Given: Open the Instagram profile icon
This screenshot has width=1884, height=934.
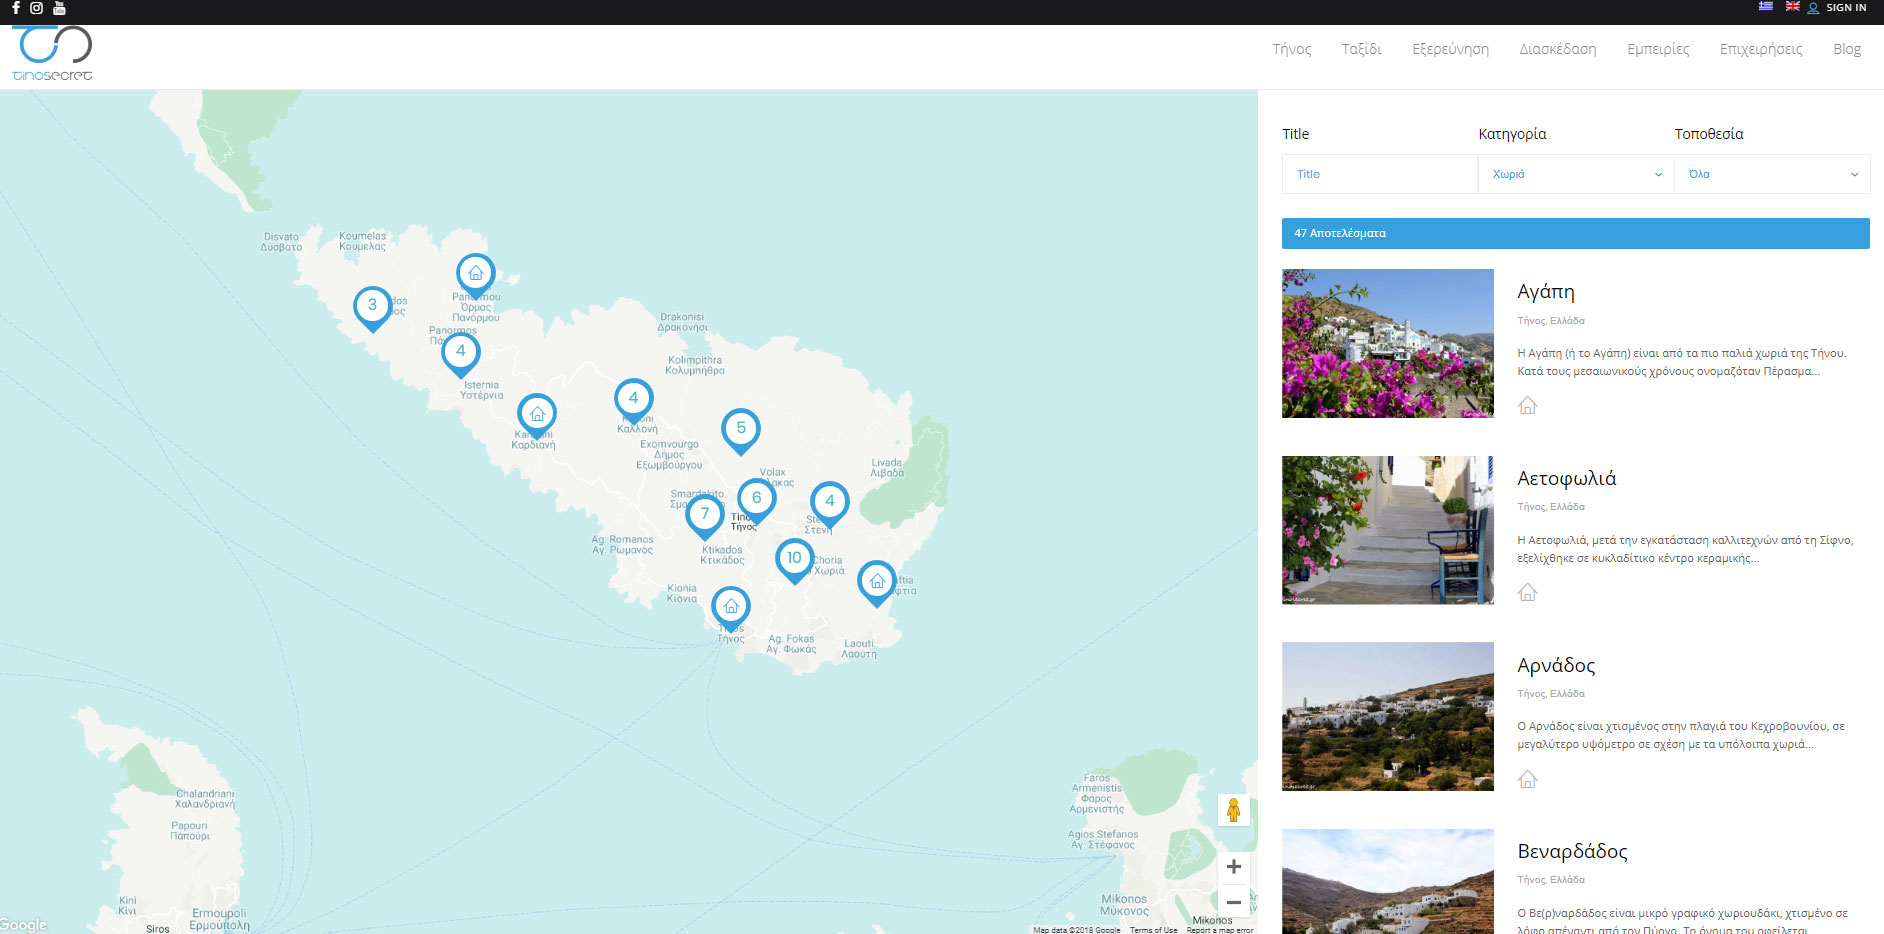Looking at the screenshot, I should point(37,8).
